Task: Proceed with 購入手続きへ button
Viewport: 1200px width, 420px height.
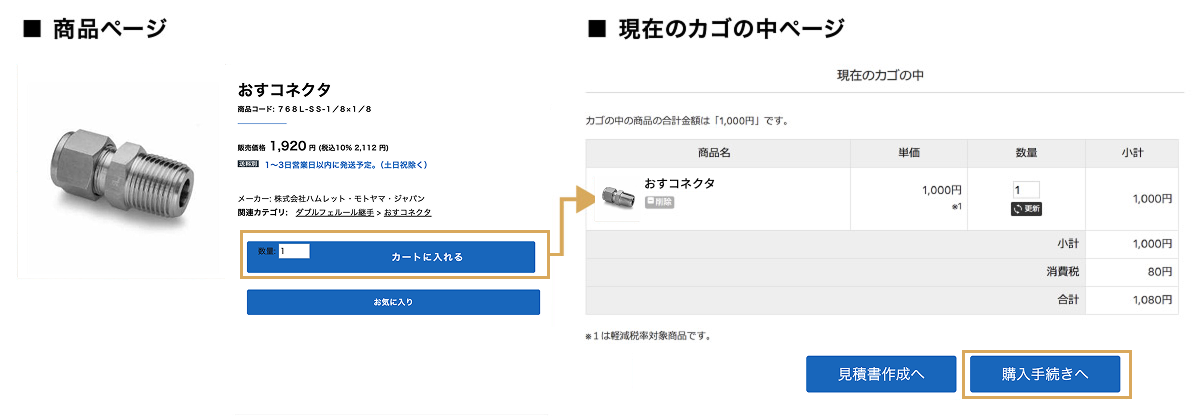Action: point(1045,374)
